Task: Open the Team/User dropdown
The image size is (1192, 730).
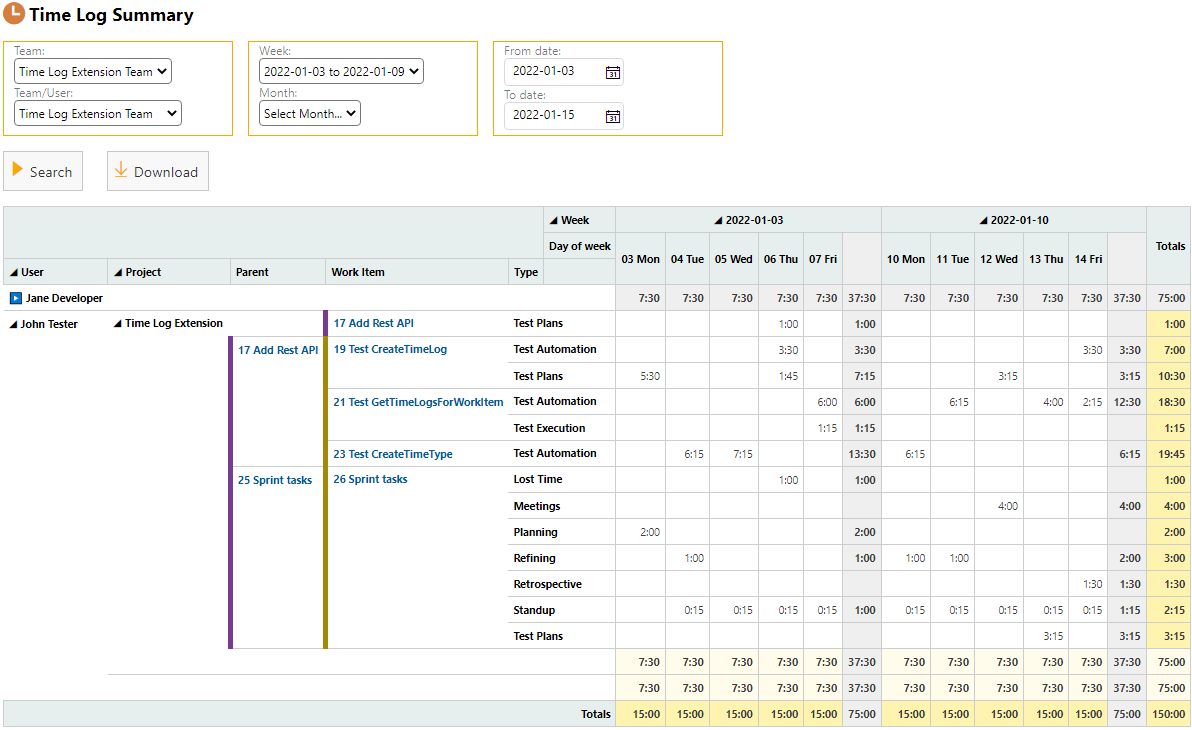Action: [x=97, y=114]
